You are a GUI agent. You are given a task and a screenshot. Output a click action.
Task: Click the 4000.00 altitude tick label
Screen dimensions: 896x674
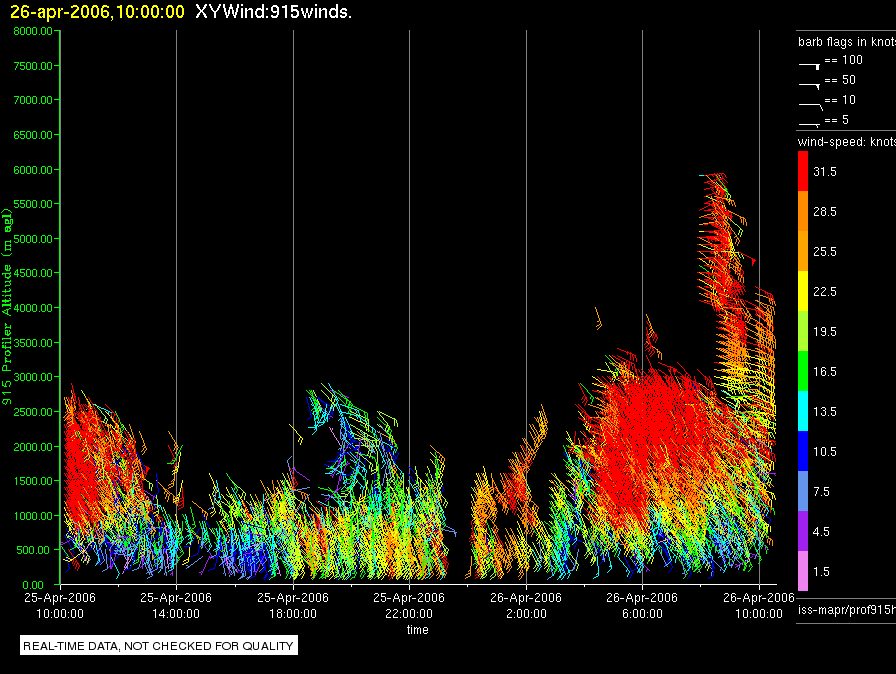(x=33, y=308)
